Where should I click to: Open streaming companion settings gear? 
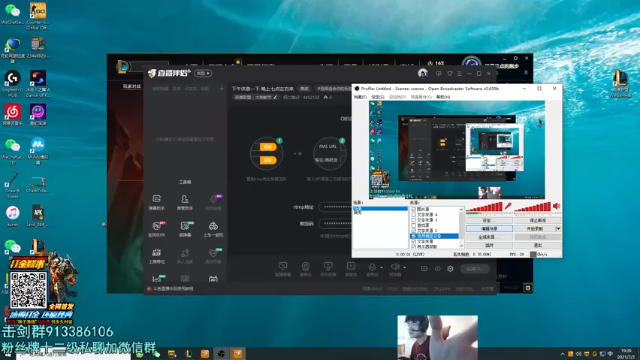point(450,269)
